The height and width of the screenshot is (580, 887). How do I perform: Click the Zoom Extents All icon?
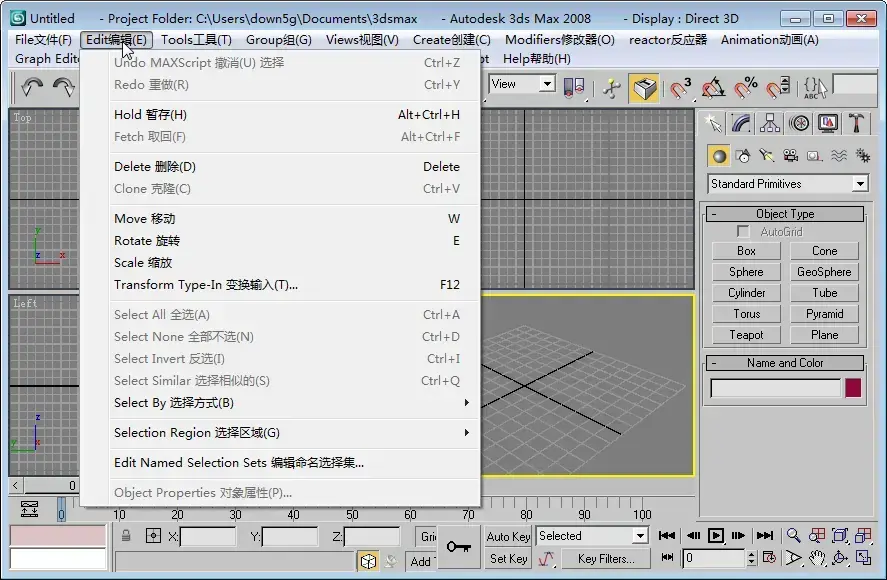(x=863, y=536)
